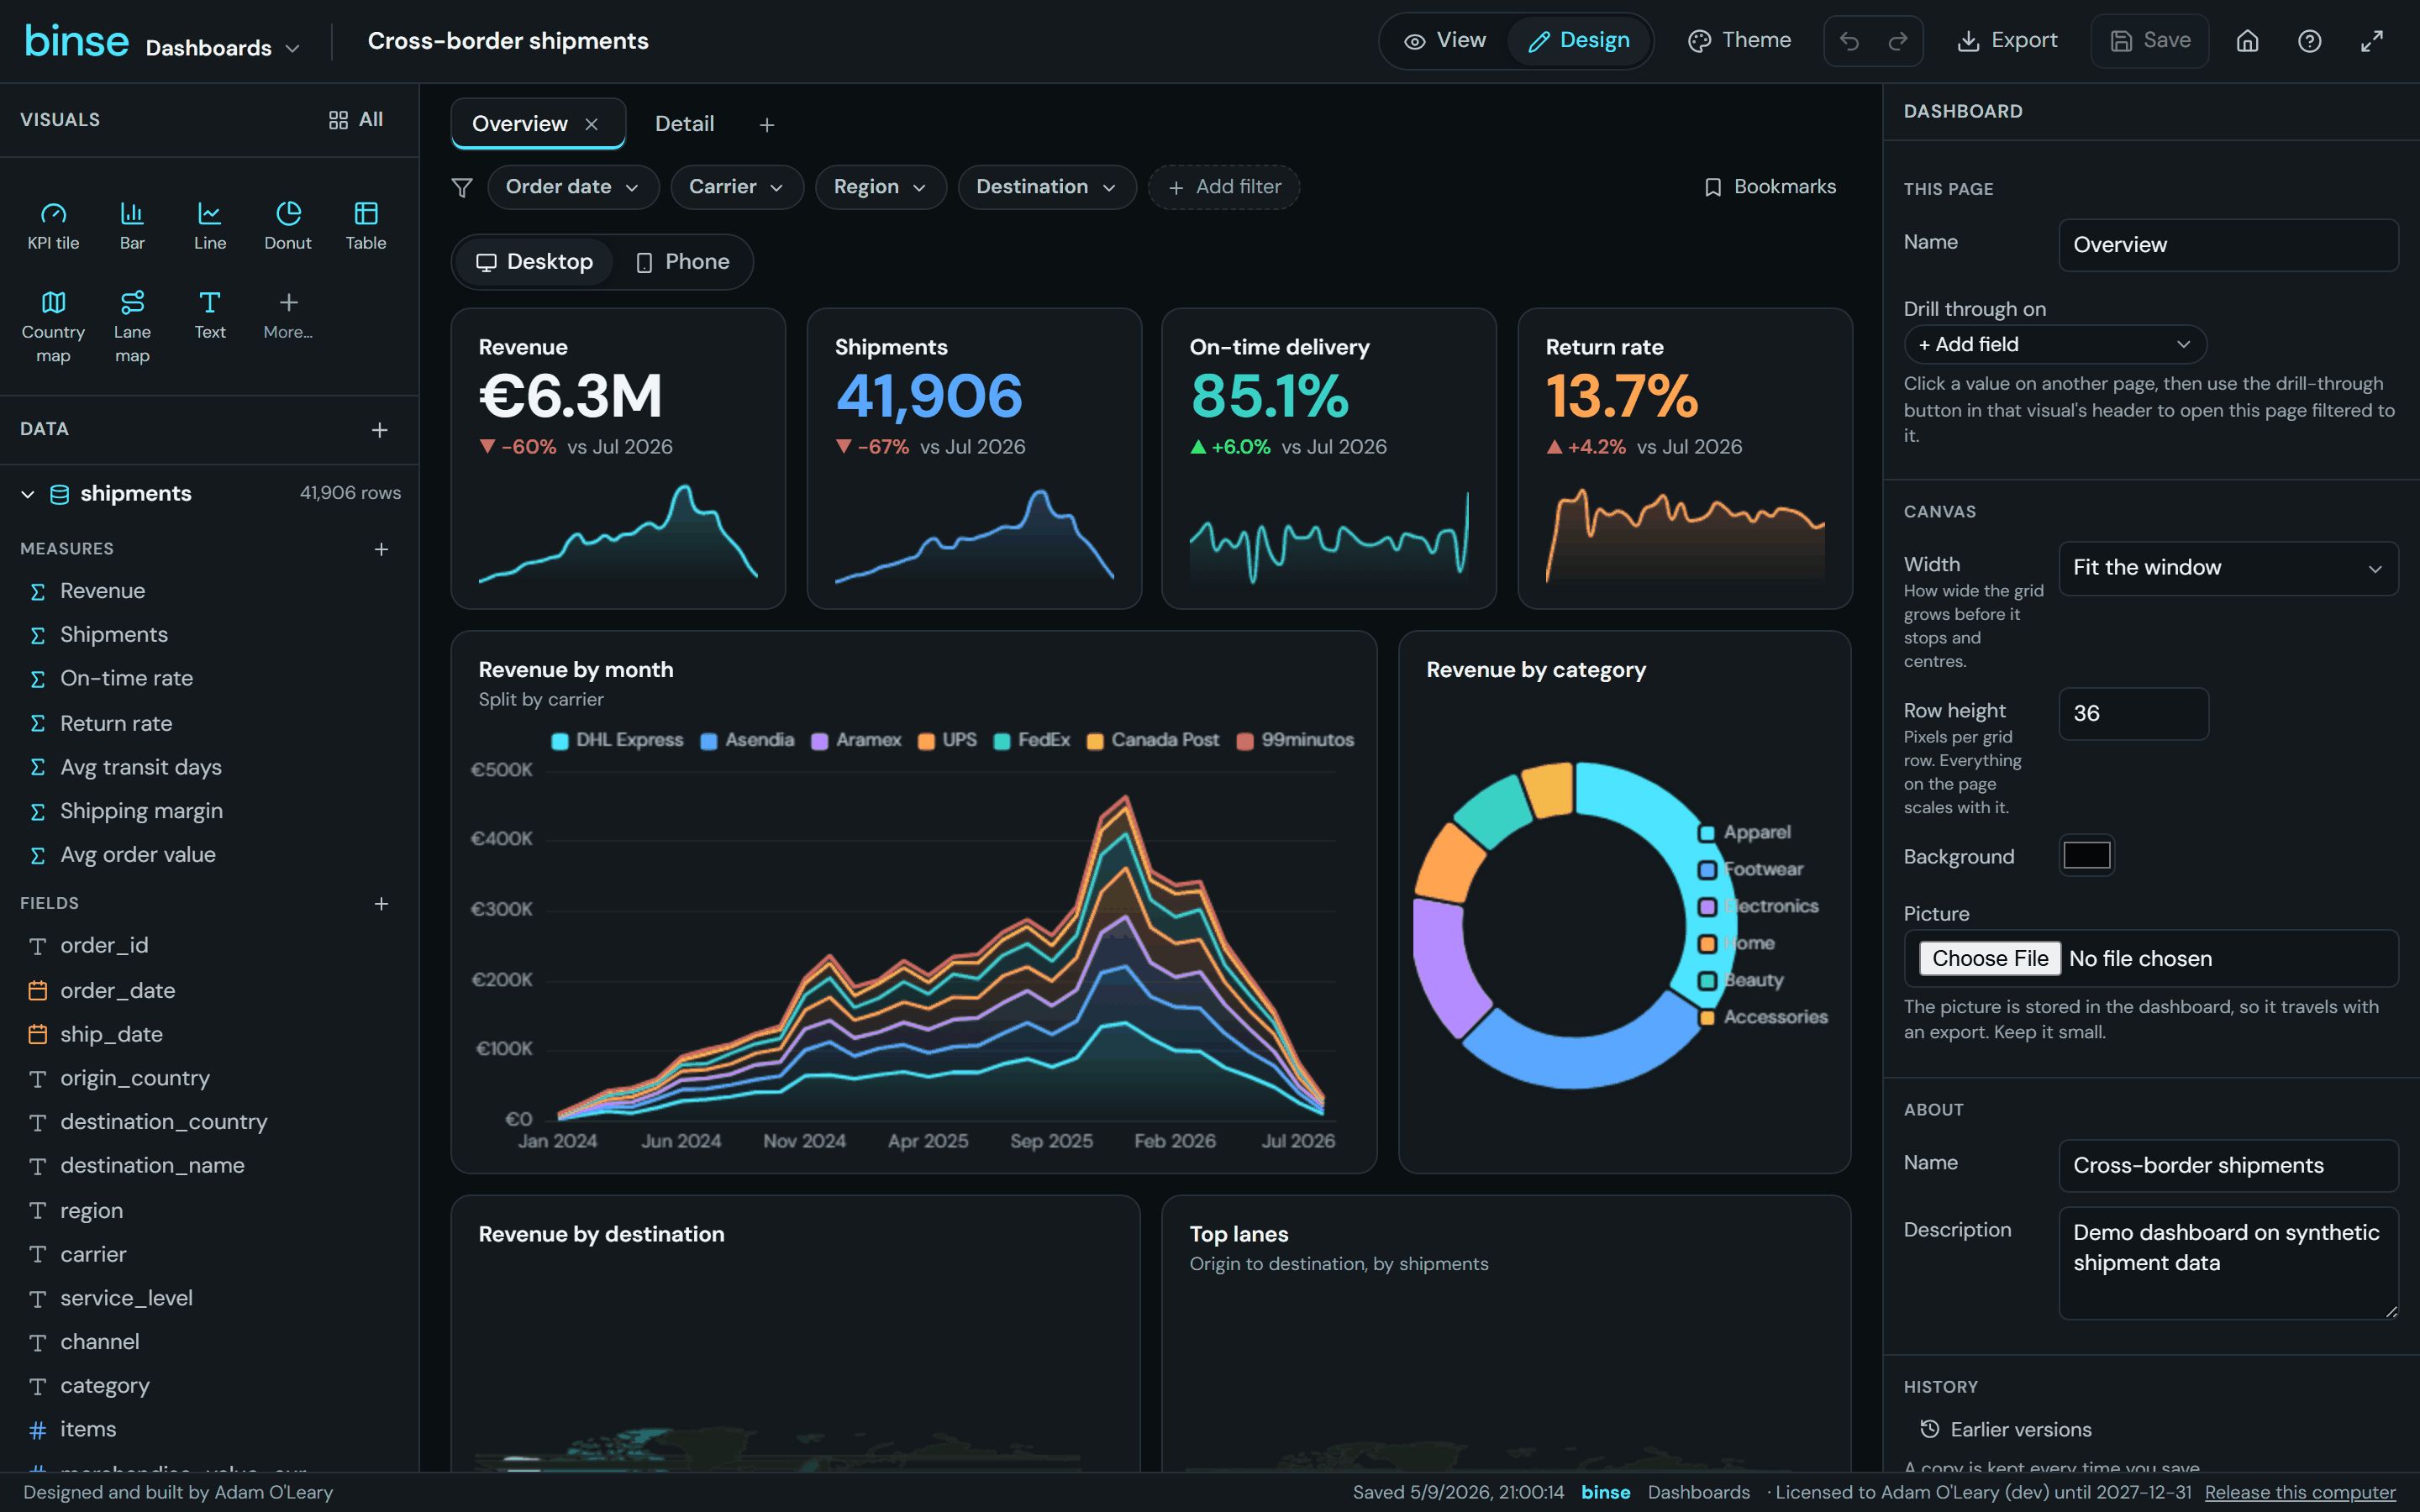Add a Table visual
Screen dimensions: 2420x1512
click(x=366, y=226)
